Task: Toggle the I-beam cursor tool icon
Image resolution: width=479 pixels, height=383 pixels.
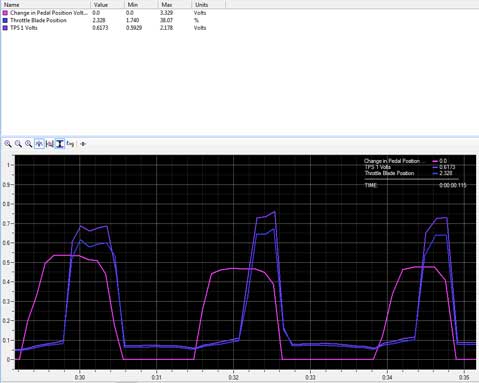Action: tap(60, 144)
